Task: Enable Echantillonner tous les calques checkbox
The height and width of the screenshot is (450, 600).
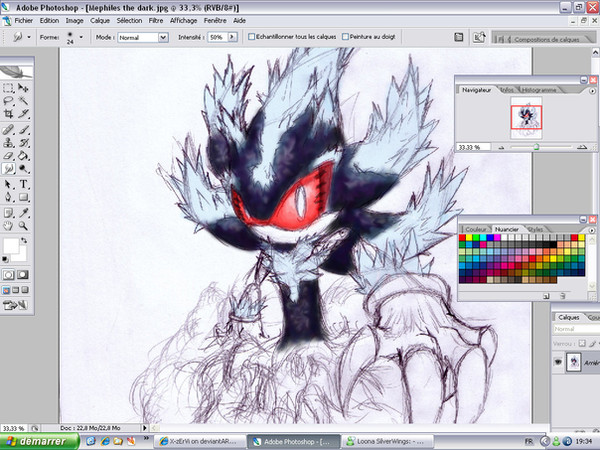Action: coord(251,37)
